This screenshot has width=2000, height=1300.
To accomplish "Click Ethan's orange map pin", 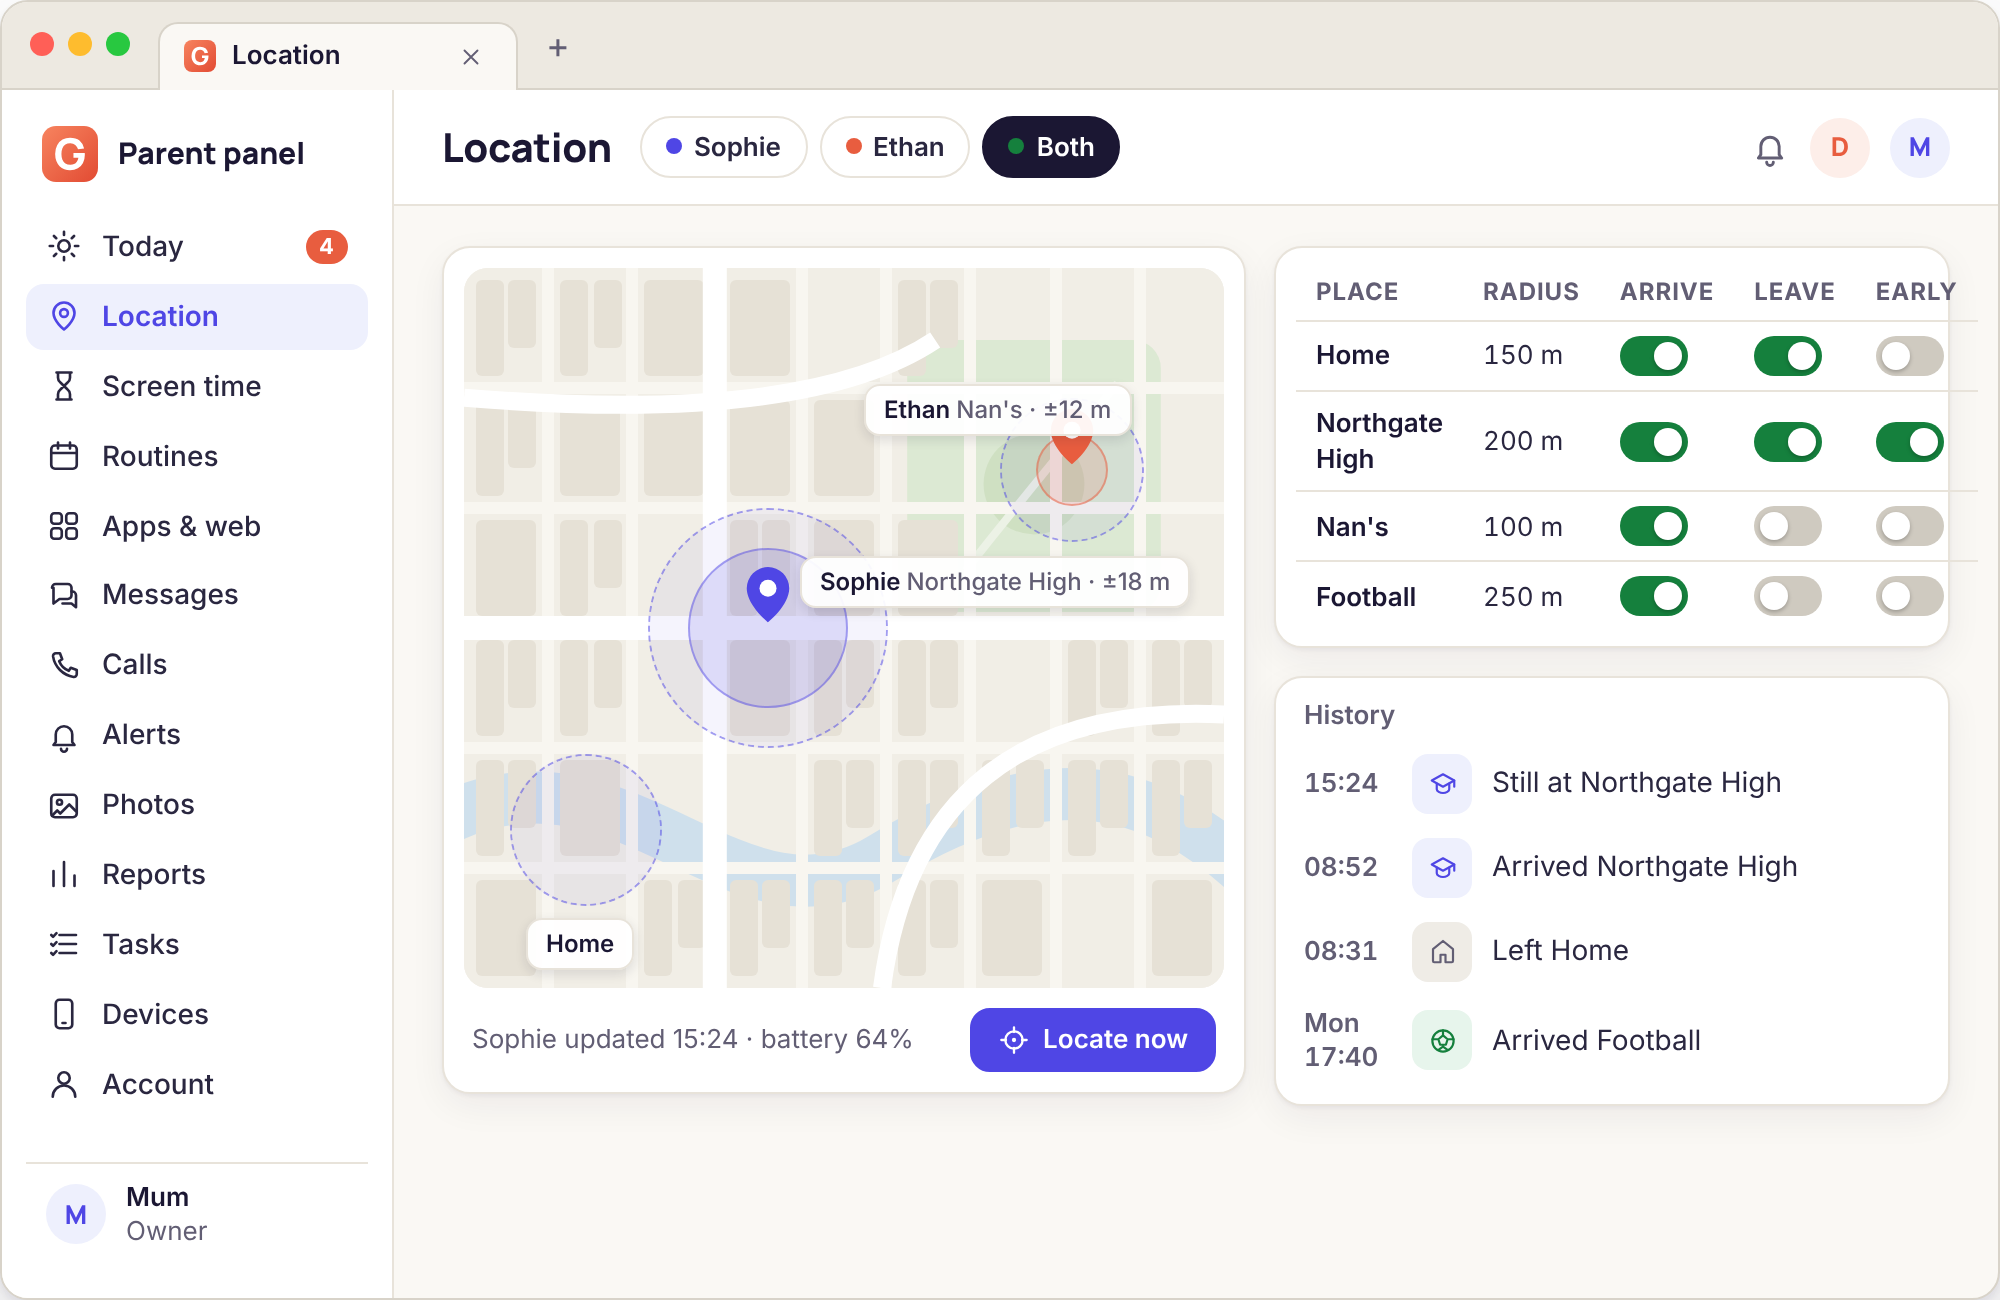I will click(1071, 446).
